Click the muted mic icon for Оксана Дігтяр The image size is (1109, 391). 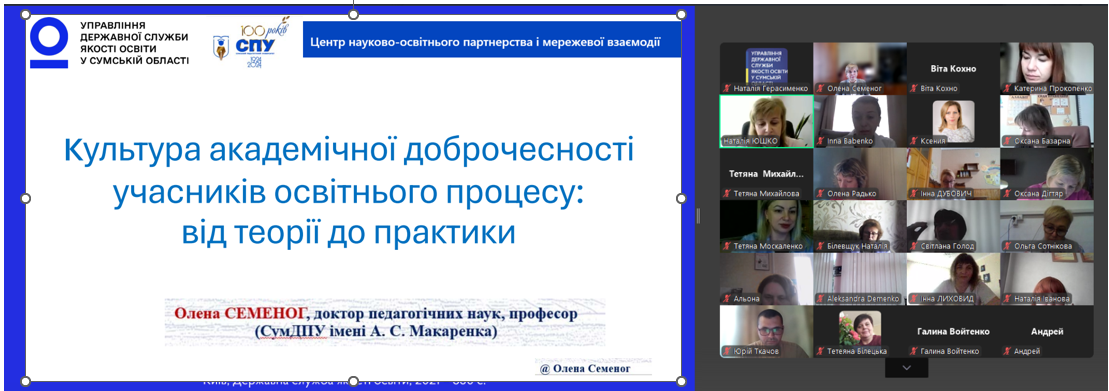[1006, 194]
